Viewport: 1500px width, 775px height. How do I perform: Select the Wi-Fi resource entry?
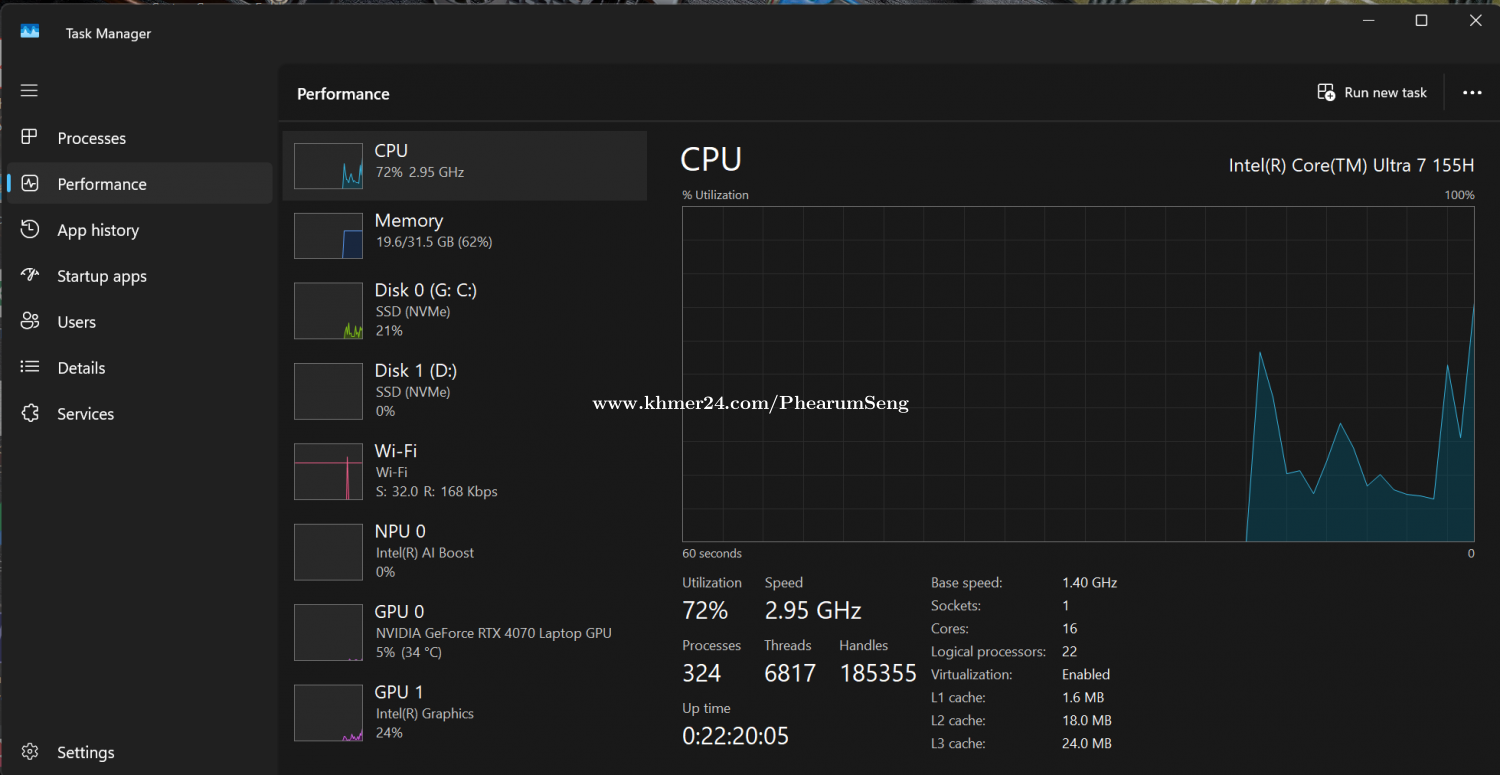(465, 471)
